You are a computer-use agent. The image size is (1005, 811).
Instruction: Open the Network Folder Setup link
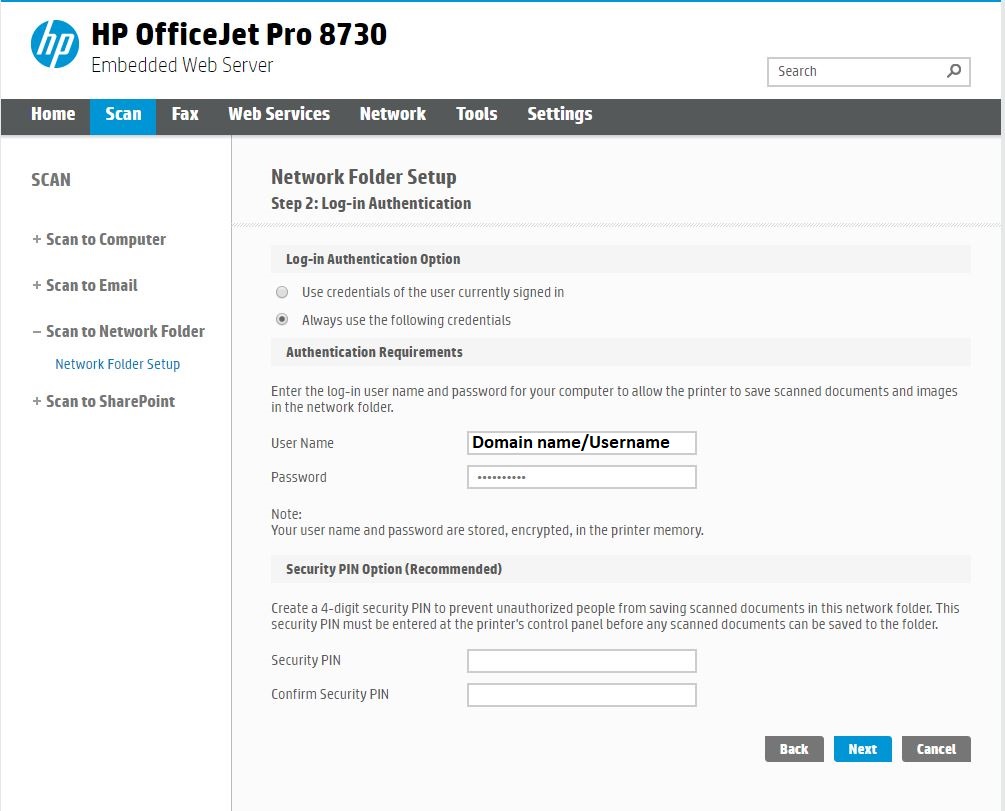click(118, 365)
